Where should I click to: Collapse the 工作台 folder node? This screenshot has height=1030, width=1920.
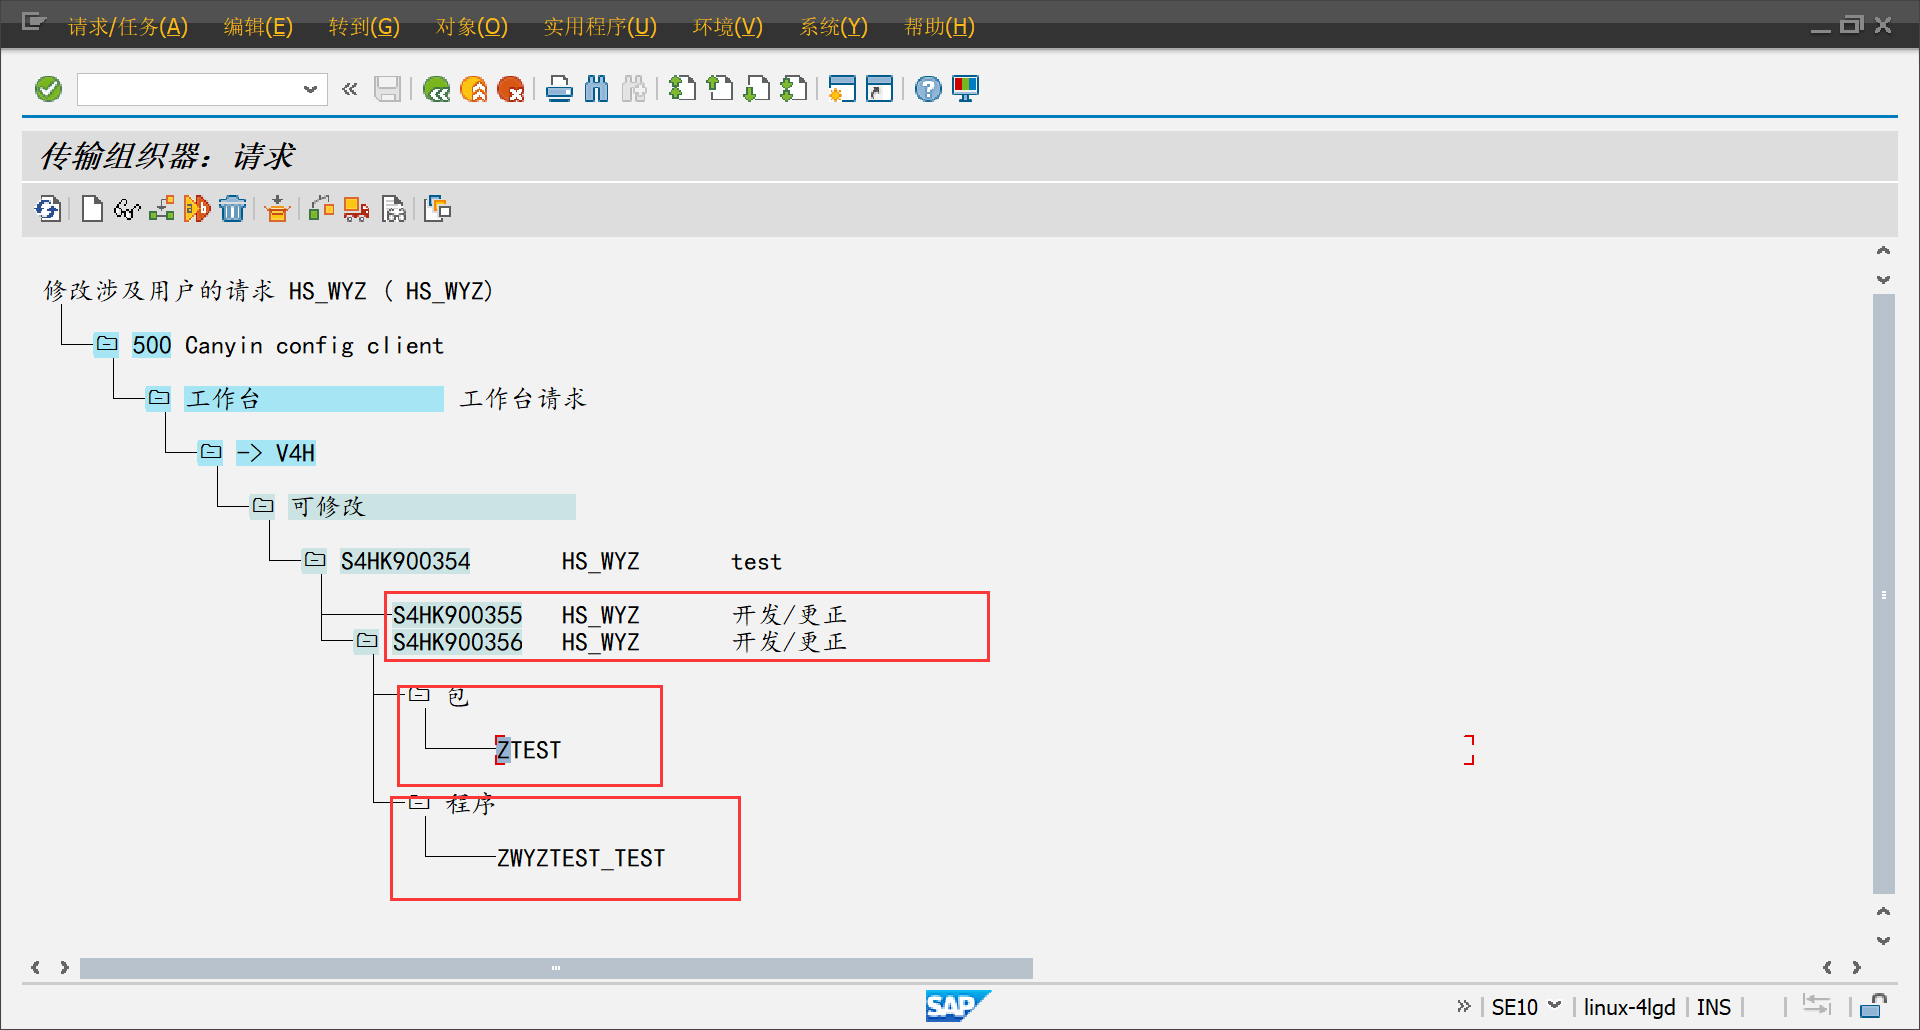coord(159,398)
